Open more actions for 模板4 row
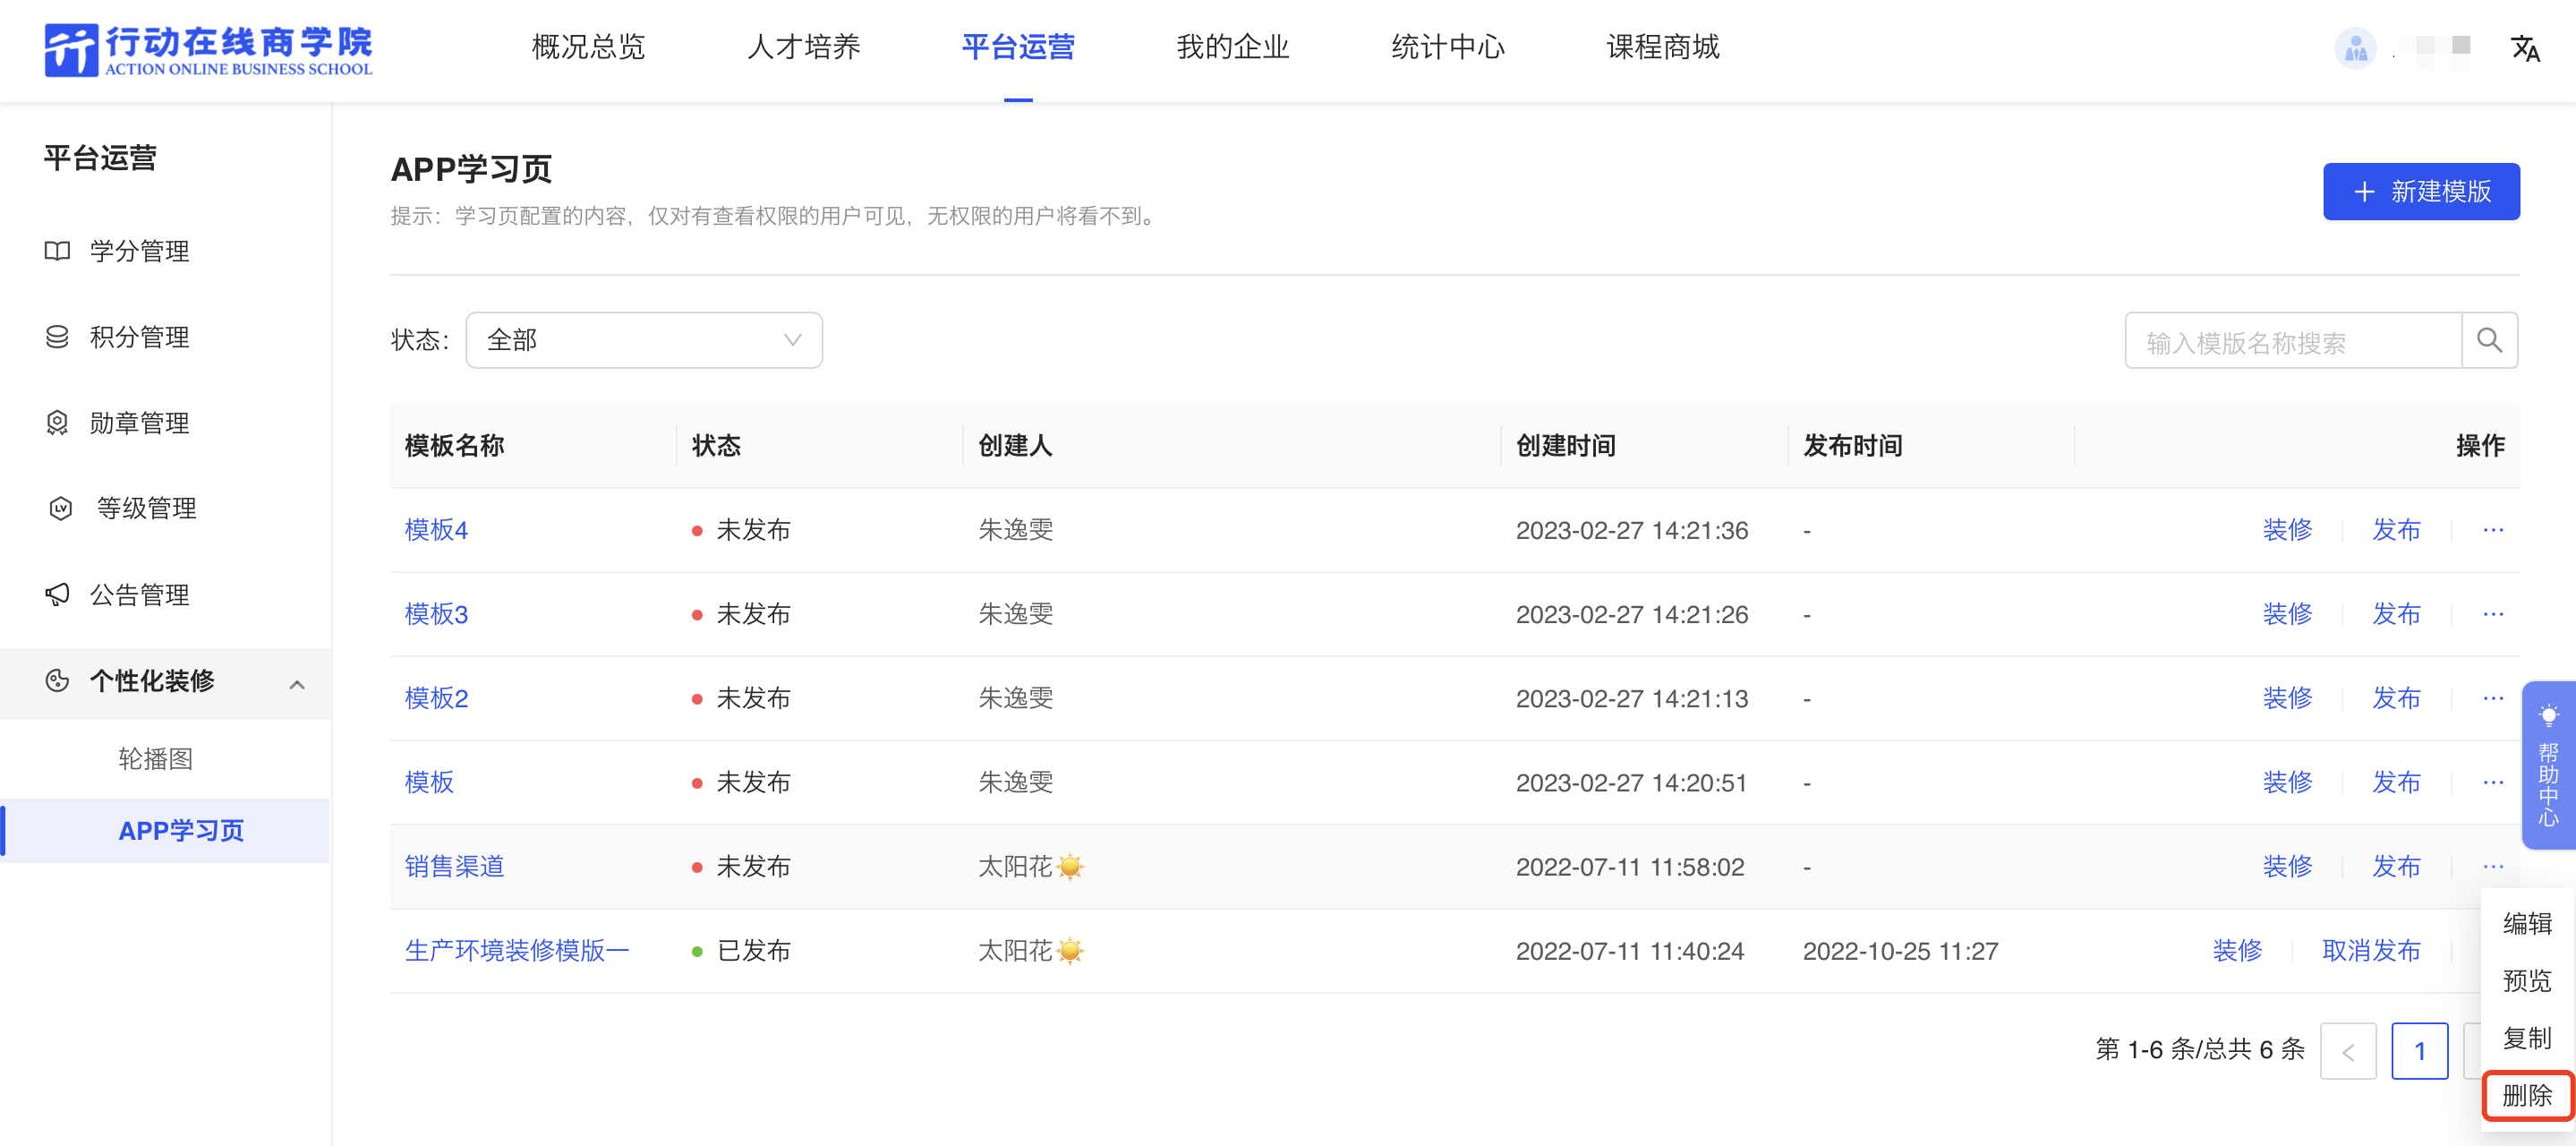Screen dimensions: 2576x1146 2493,530
